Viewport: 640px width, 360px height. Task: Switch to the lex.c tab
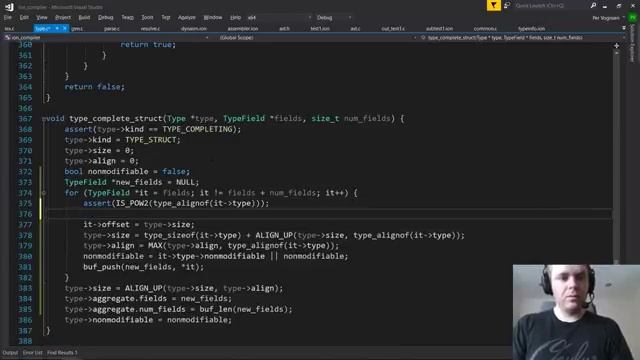coord(9,29)
